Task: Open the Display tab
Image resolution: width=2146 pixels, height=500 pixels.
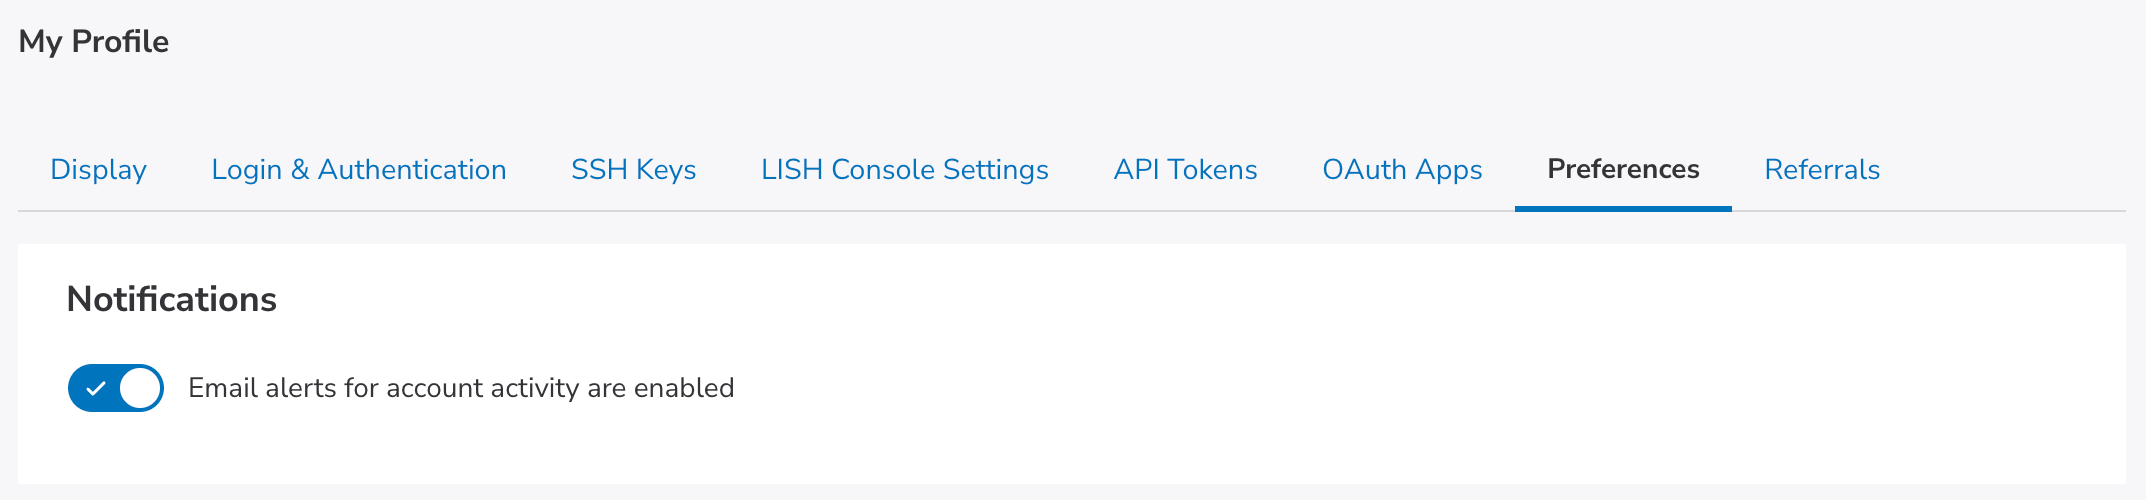Action: pos(98,170)
